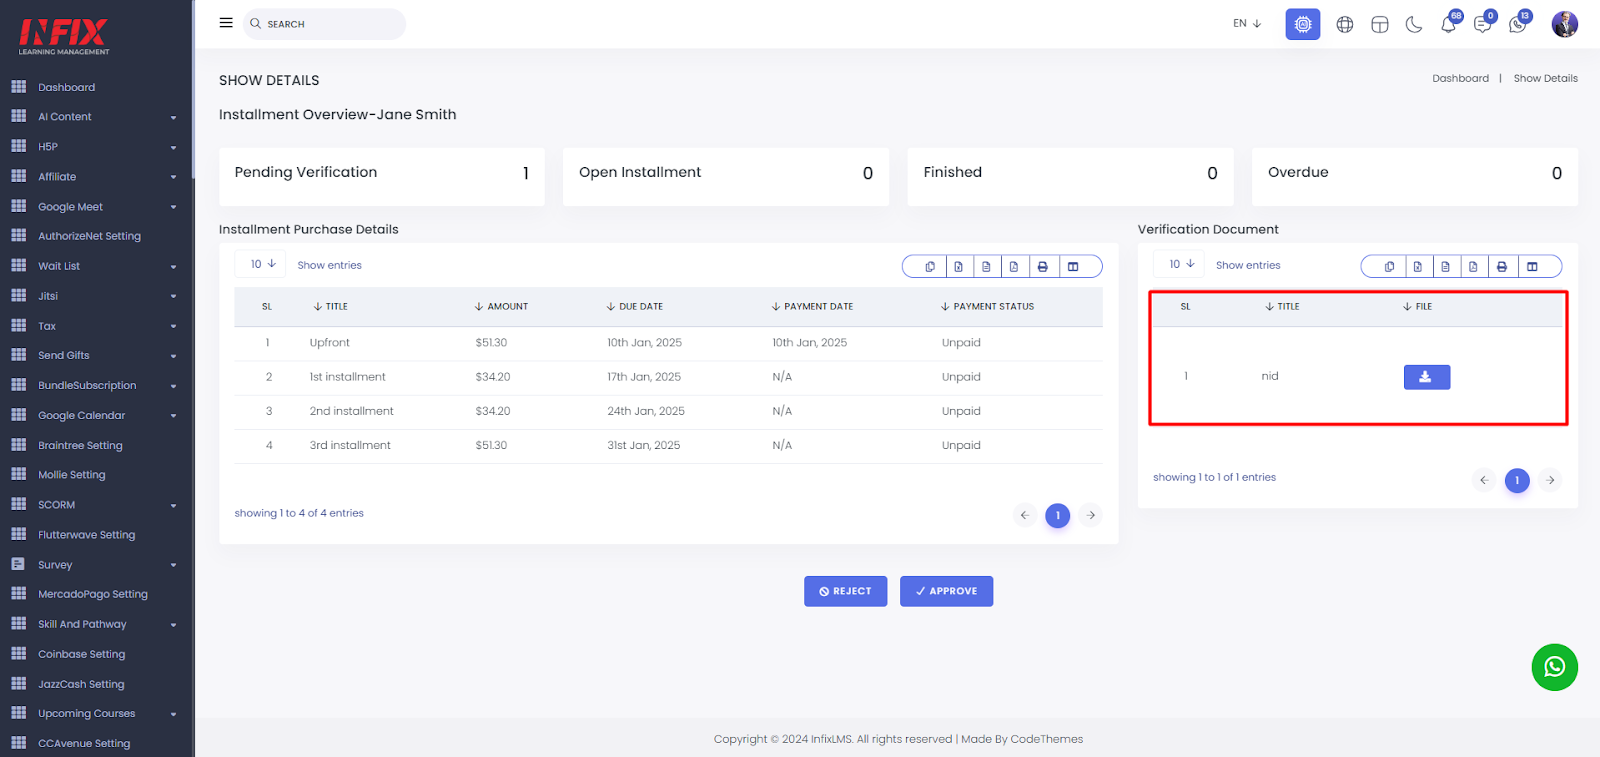Export Installment Purchase Details to CSV
The height and width of the screenshot is (757, 1600).
coord(986,266)
